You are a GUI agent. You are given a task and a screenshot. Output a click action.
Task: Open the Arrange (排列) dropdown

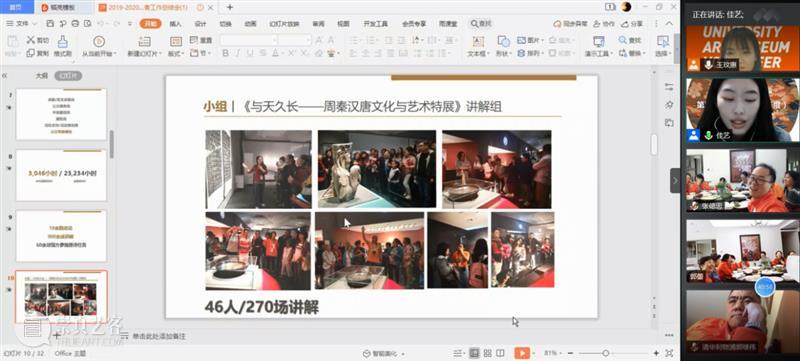pyautogui.click(x=530, y=53)
